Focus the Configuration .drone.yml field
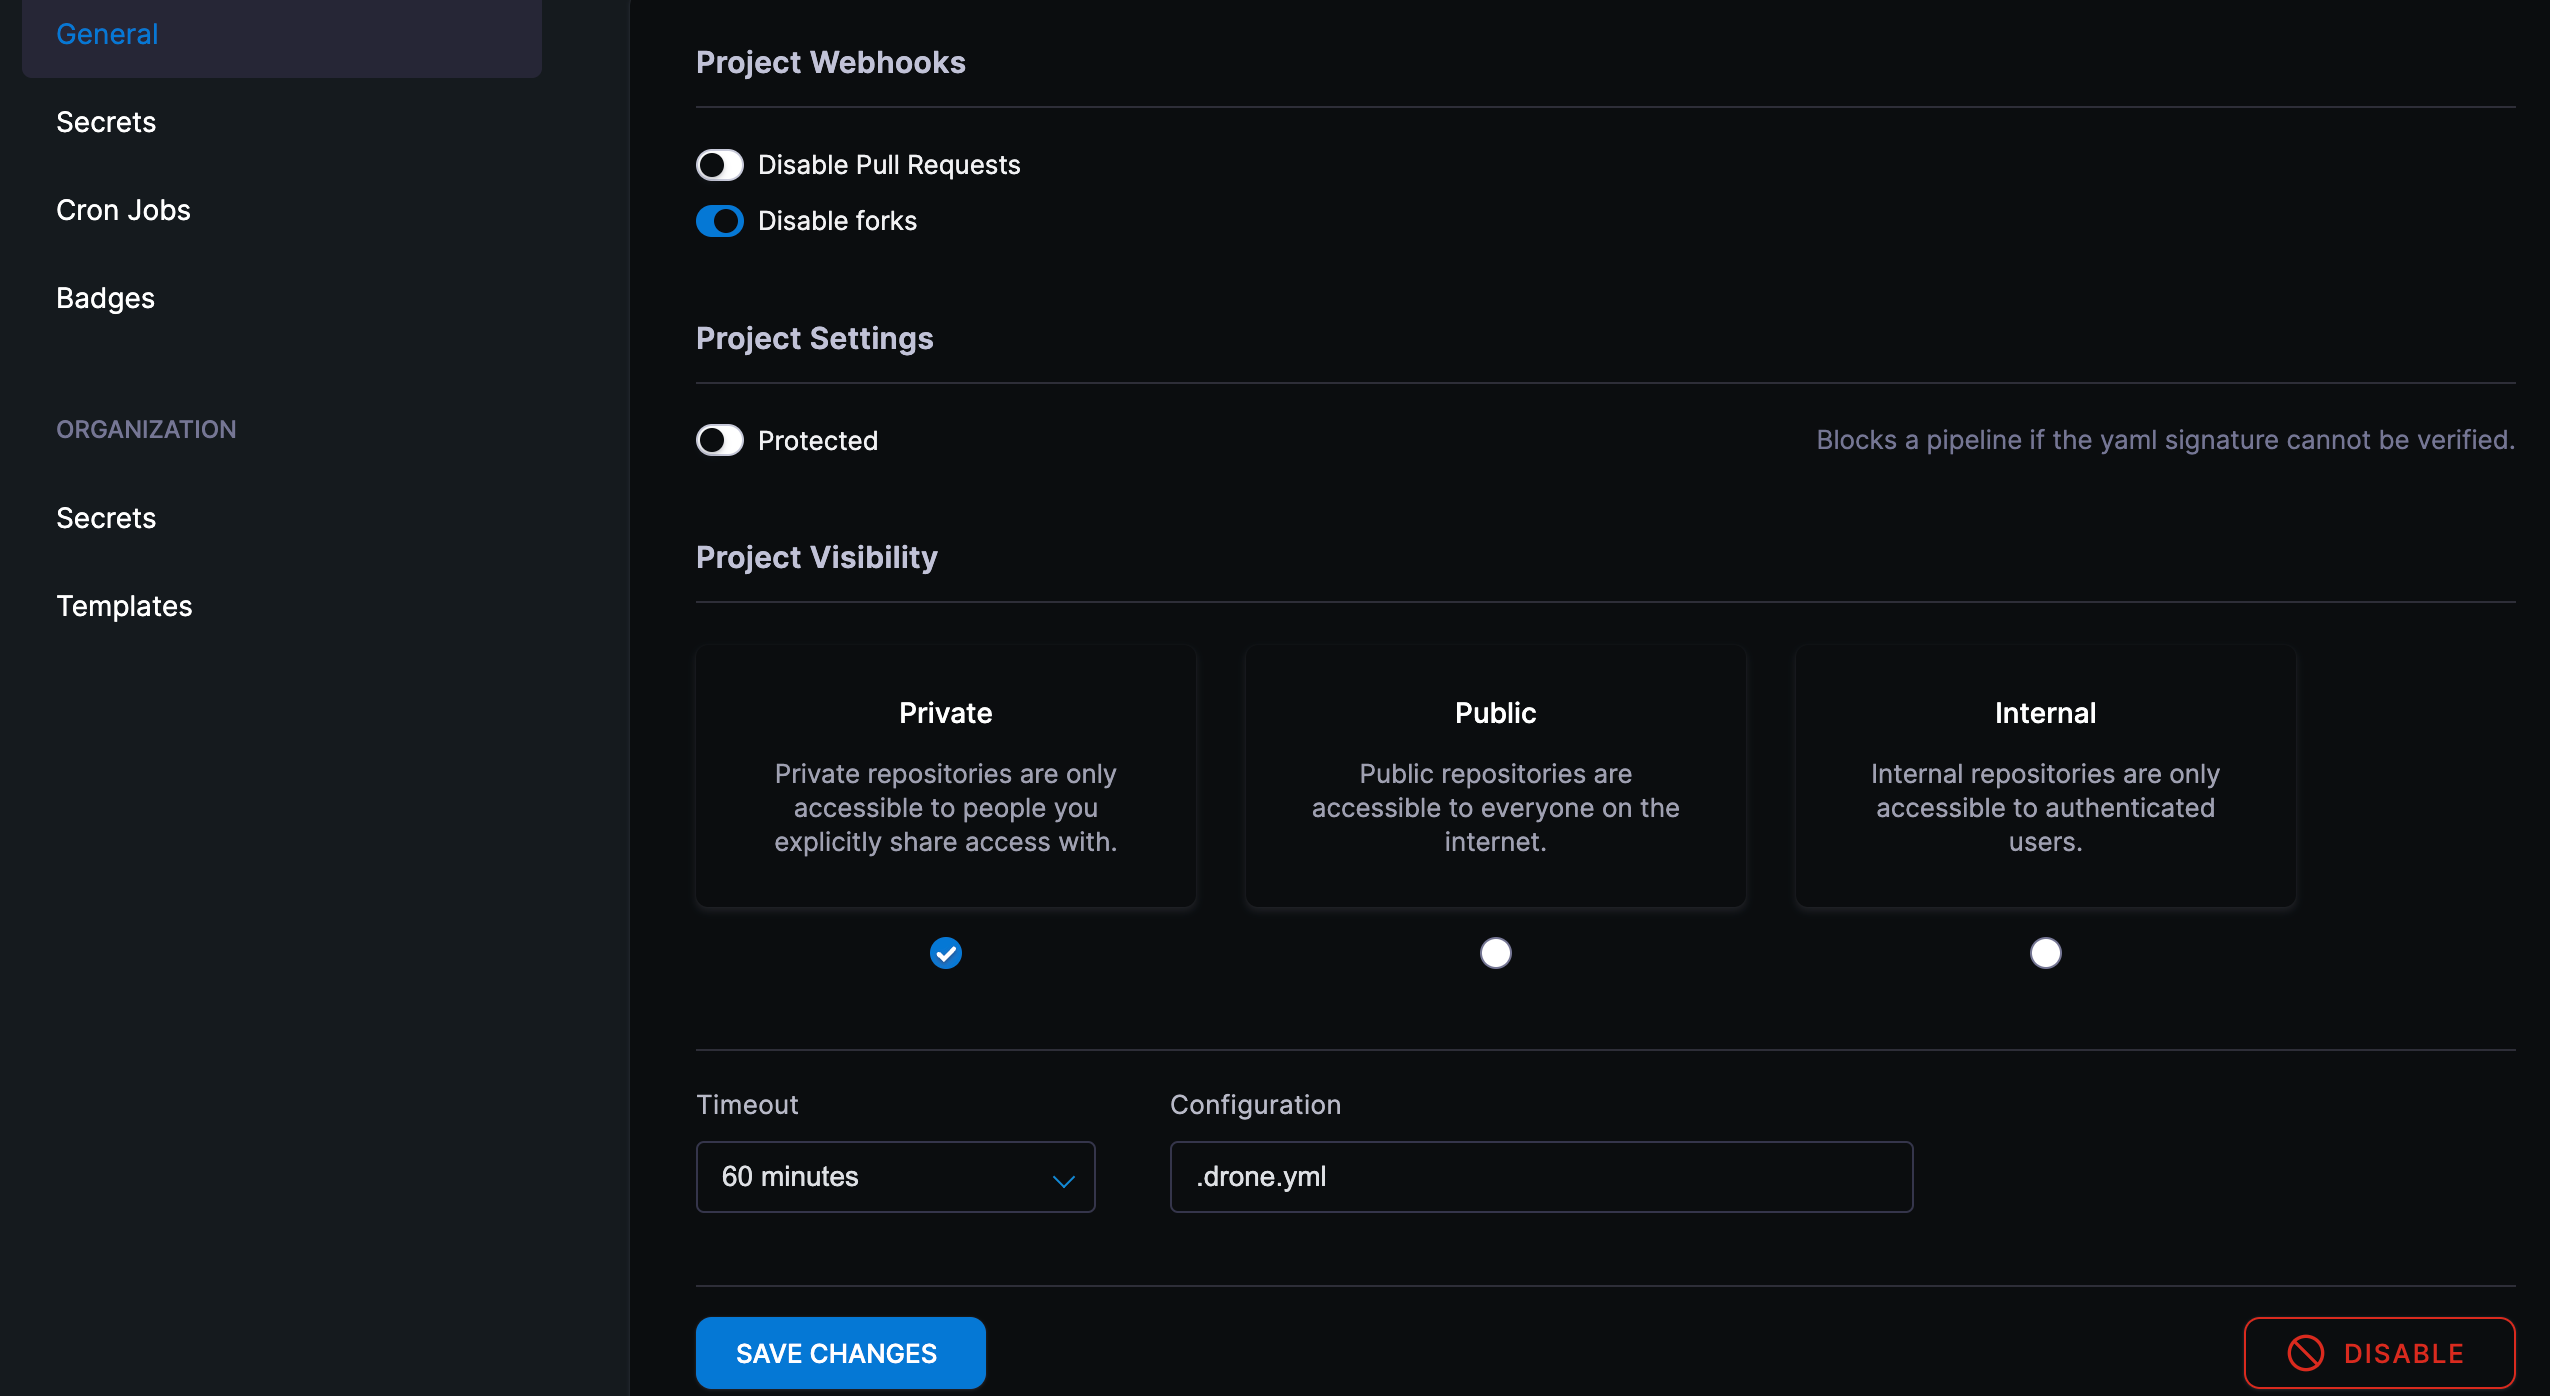Viewport: 2550px width, 1396px height. 1542,1177
